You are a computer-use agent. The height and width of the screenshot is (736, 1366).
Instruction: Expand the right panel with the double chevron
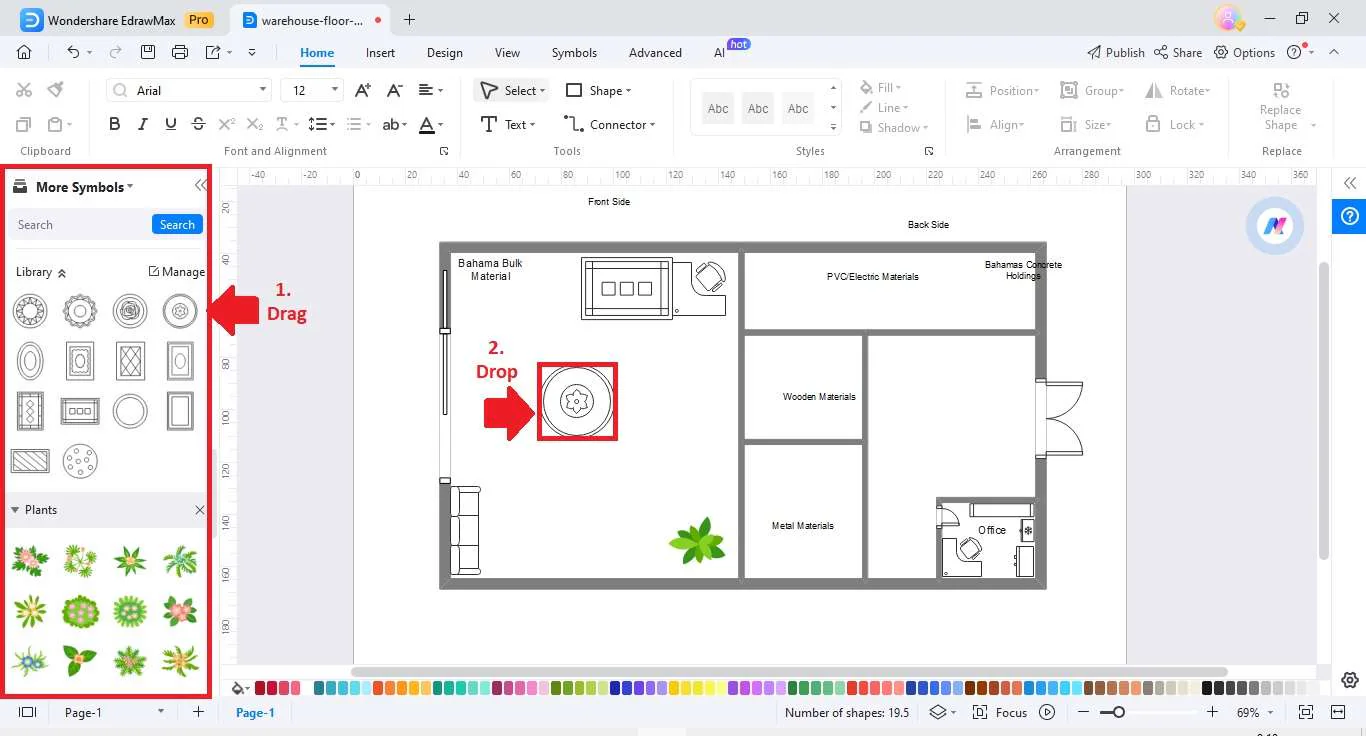click(x=1350, y=183)
